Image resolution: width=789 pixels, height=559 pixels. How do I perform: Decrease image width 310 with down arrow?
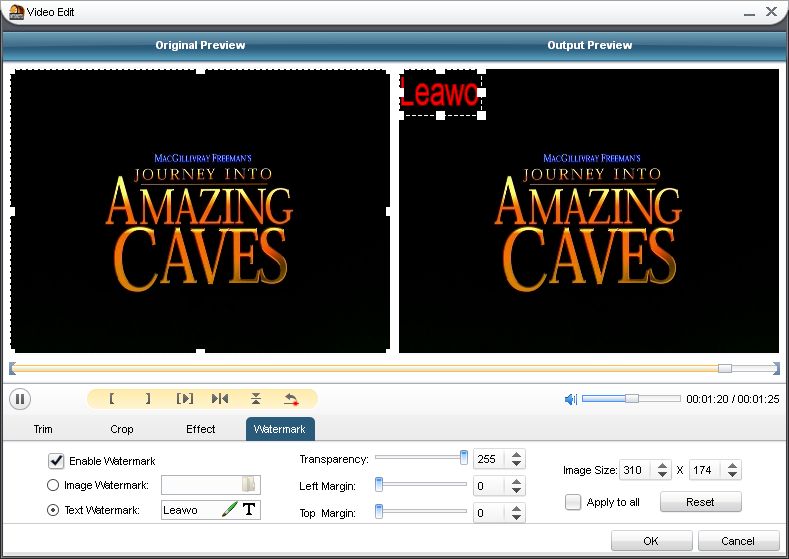click(x=662, y=474)
